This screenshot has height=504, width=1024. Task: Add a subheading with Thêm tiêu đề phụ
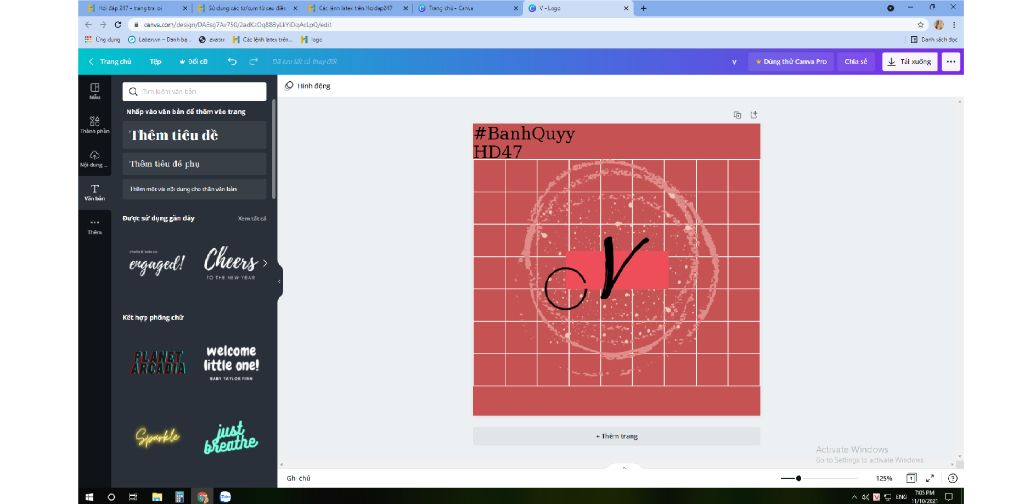point(195,163)
